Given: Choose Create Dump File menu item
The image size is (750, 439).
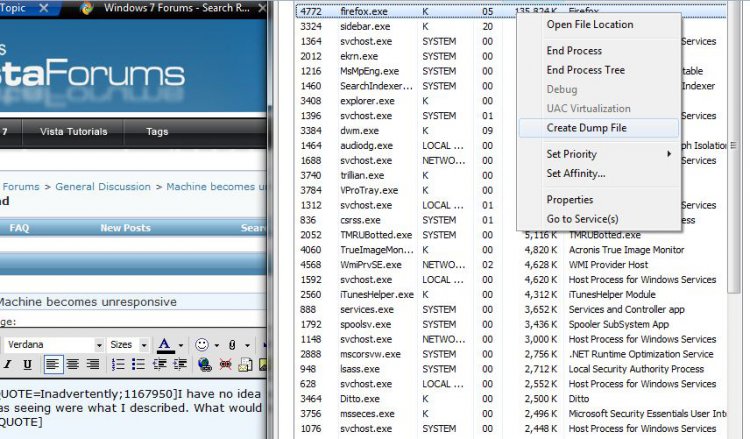Looking at the screenshot, I should point(598,128).
